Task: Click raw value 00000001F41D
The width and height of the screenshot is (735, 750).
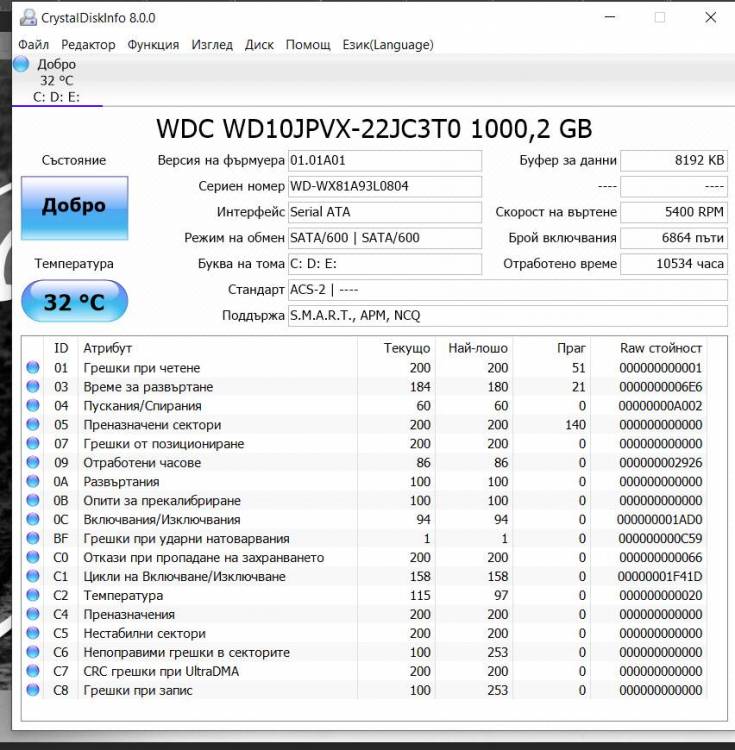Action: 660,576
